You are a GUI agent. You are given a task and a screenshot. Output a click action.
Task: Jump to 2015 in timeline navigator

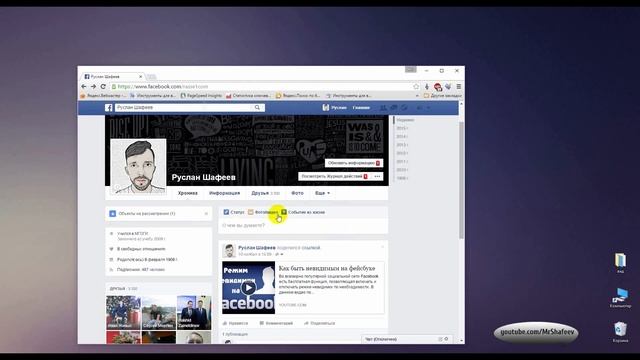coord(402,128)
